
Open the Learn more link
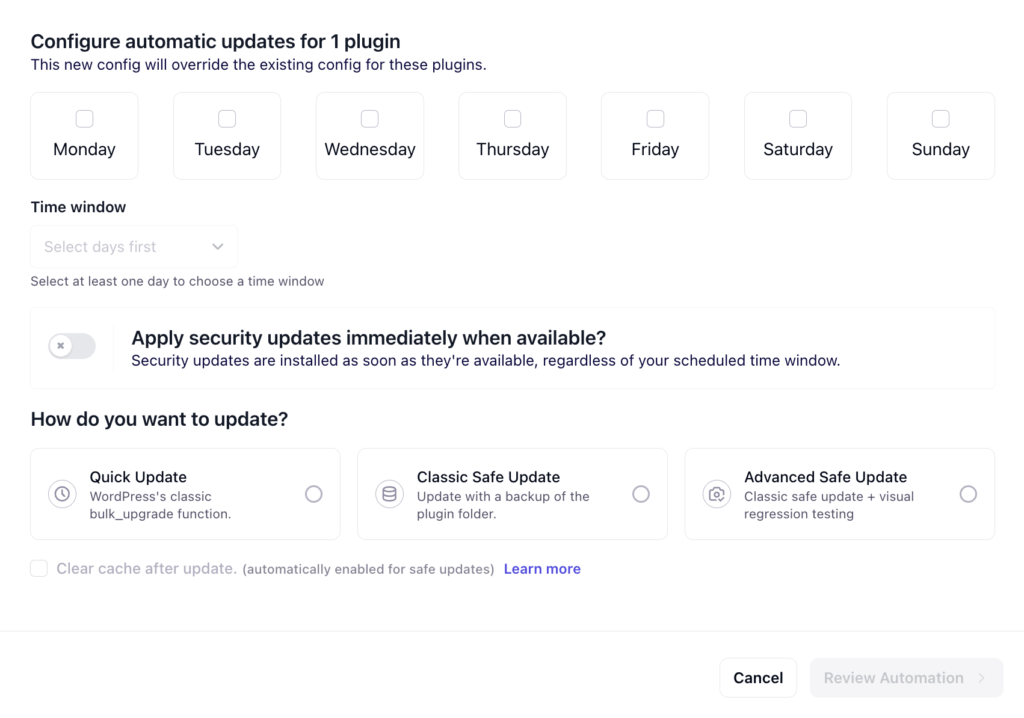[x=542, y=568]
